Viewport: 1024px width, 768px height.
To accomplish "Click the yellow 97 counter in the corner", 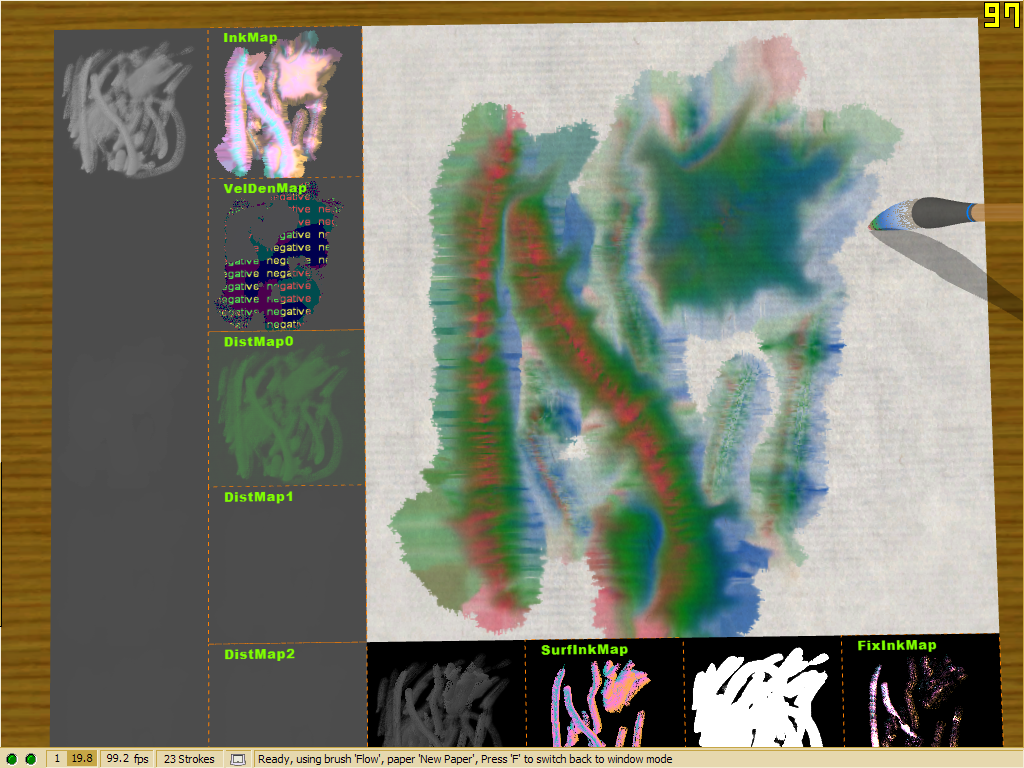I will [x=1002, y=15].
